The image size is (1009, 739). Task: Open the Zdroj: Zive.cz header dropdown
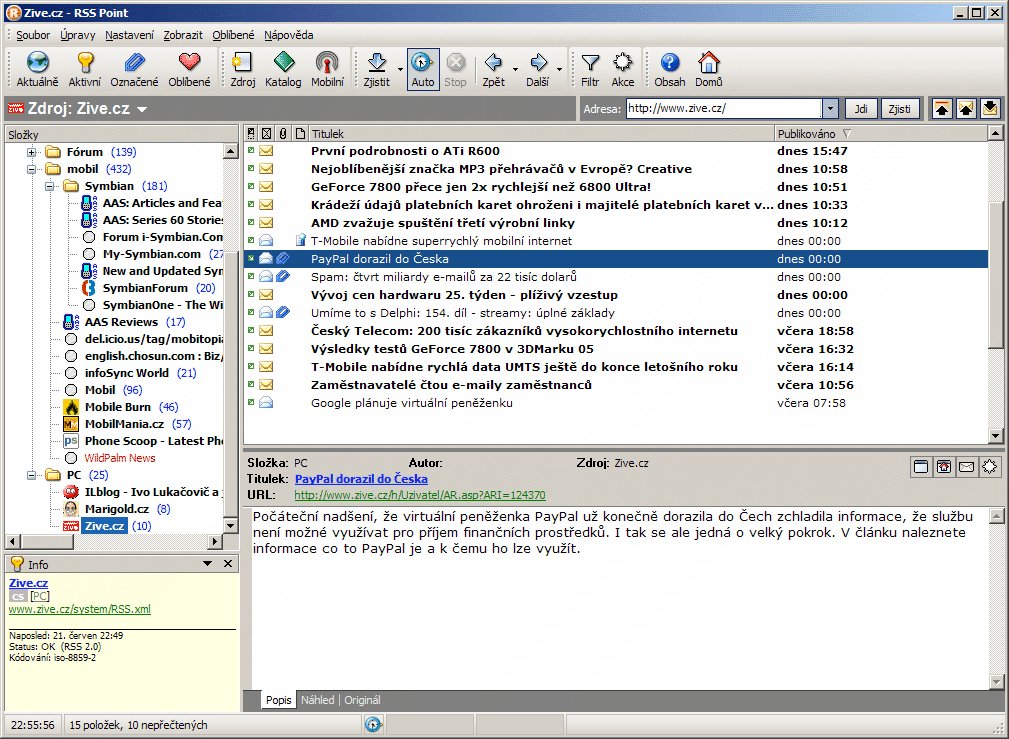(x=142, y=109)
